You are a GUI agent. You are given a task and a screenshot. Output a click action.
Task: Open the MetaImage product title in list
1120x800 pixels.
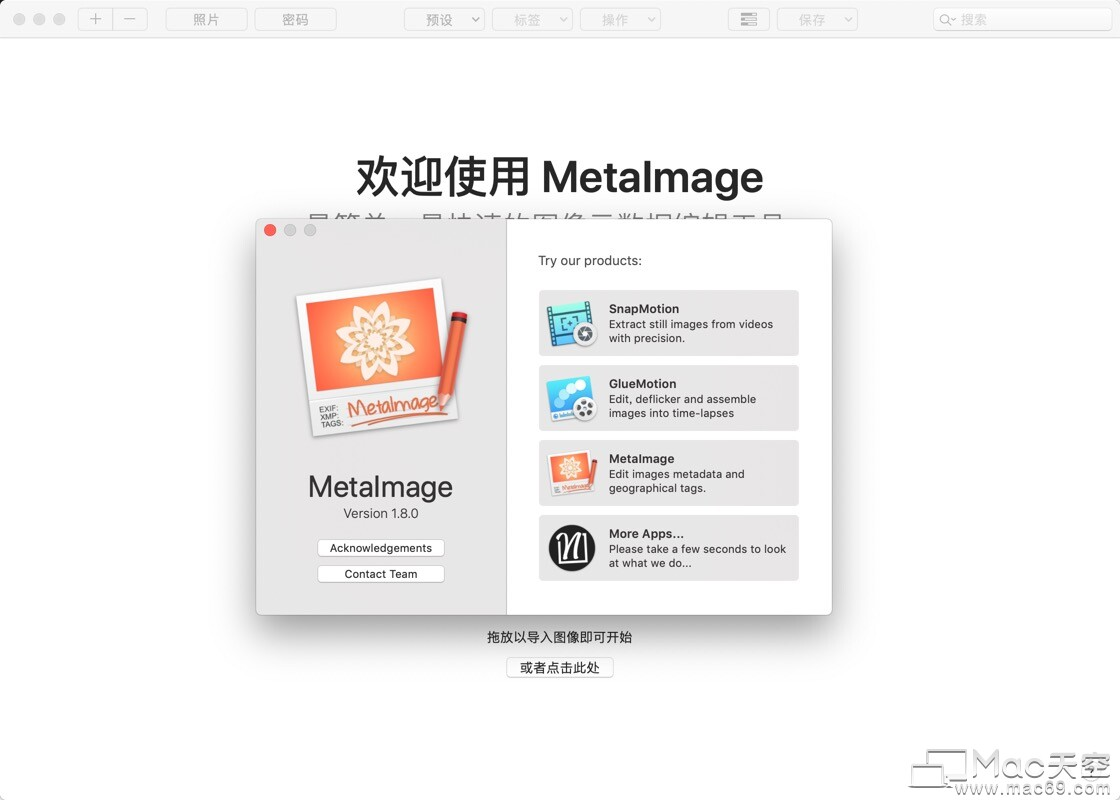coord(641,459)
